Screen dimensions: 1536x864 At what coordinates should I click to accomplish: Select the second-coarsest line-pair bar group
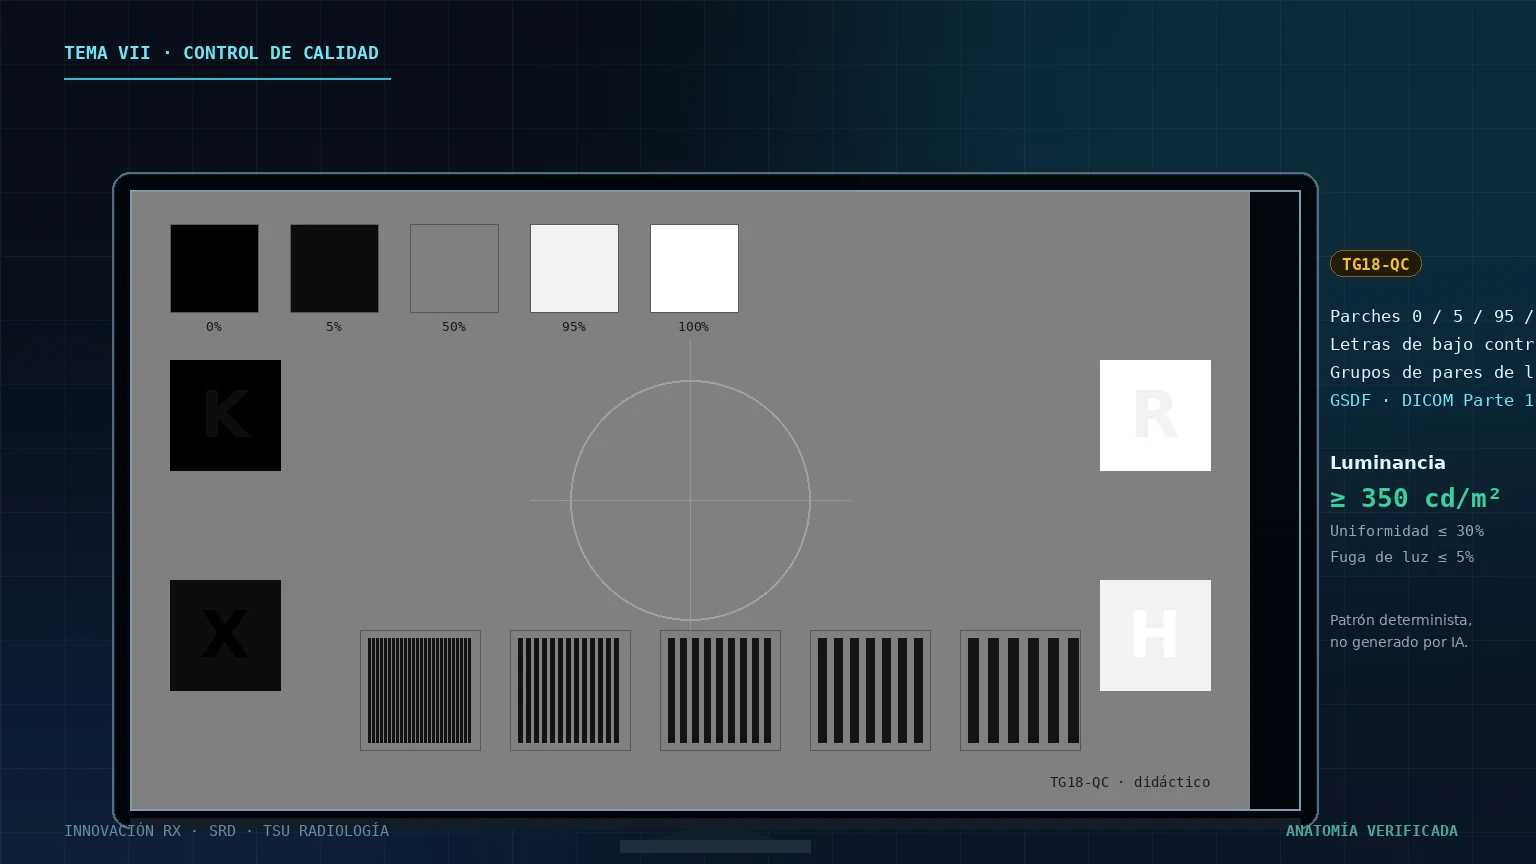coord(870,690)
